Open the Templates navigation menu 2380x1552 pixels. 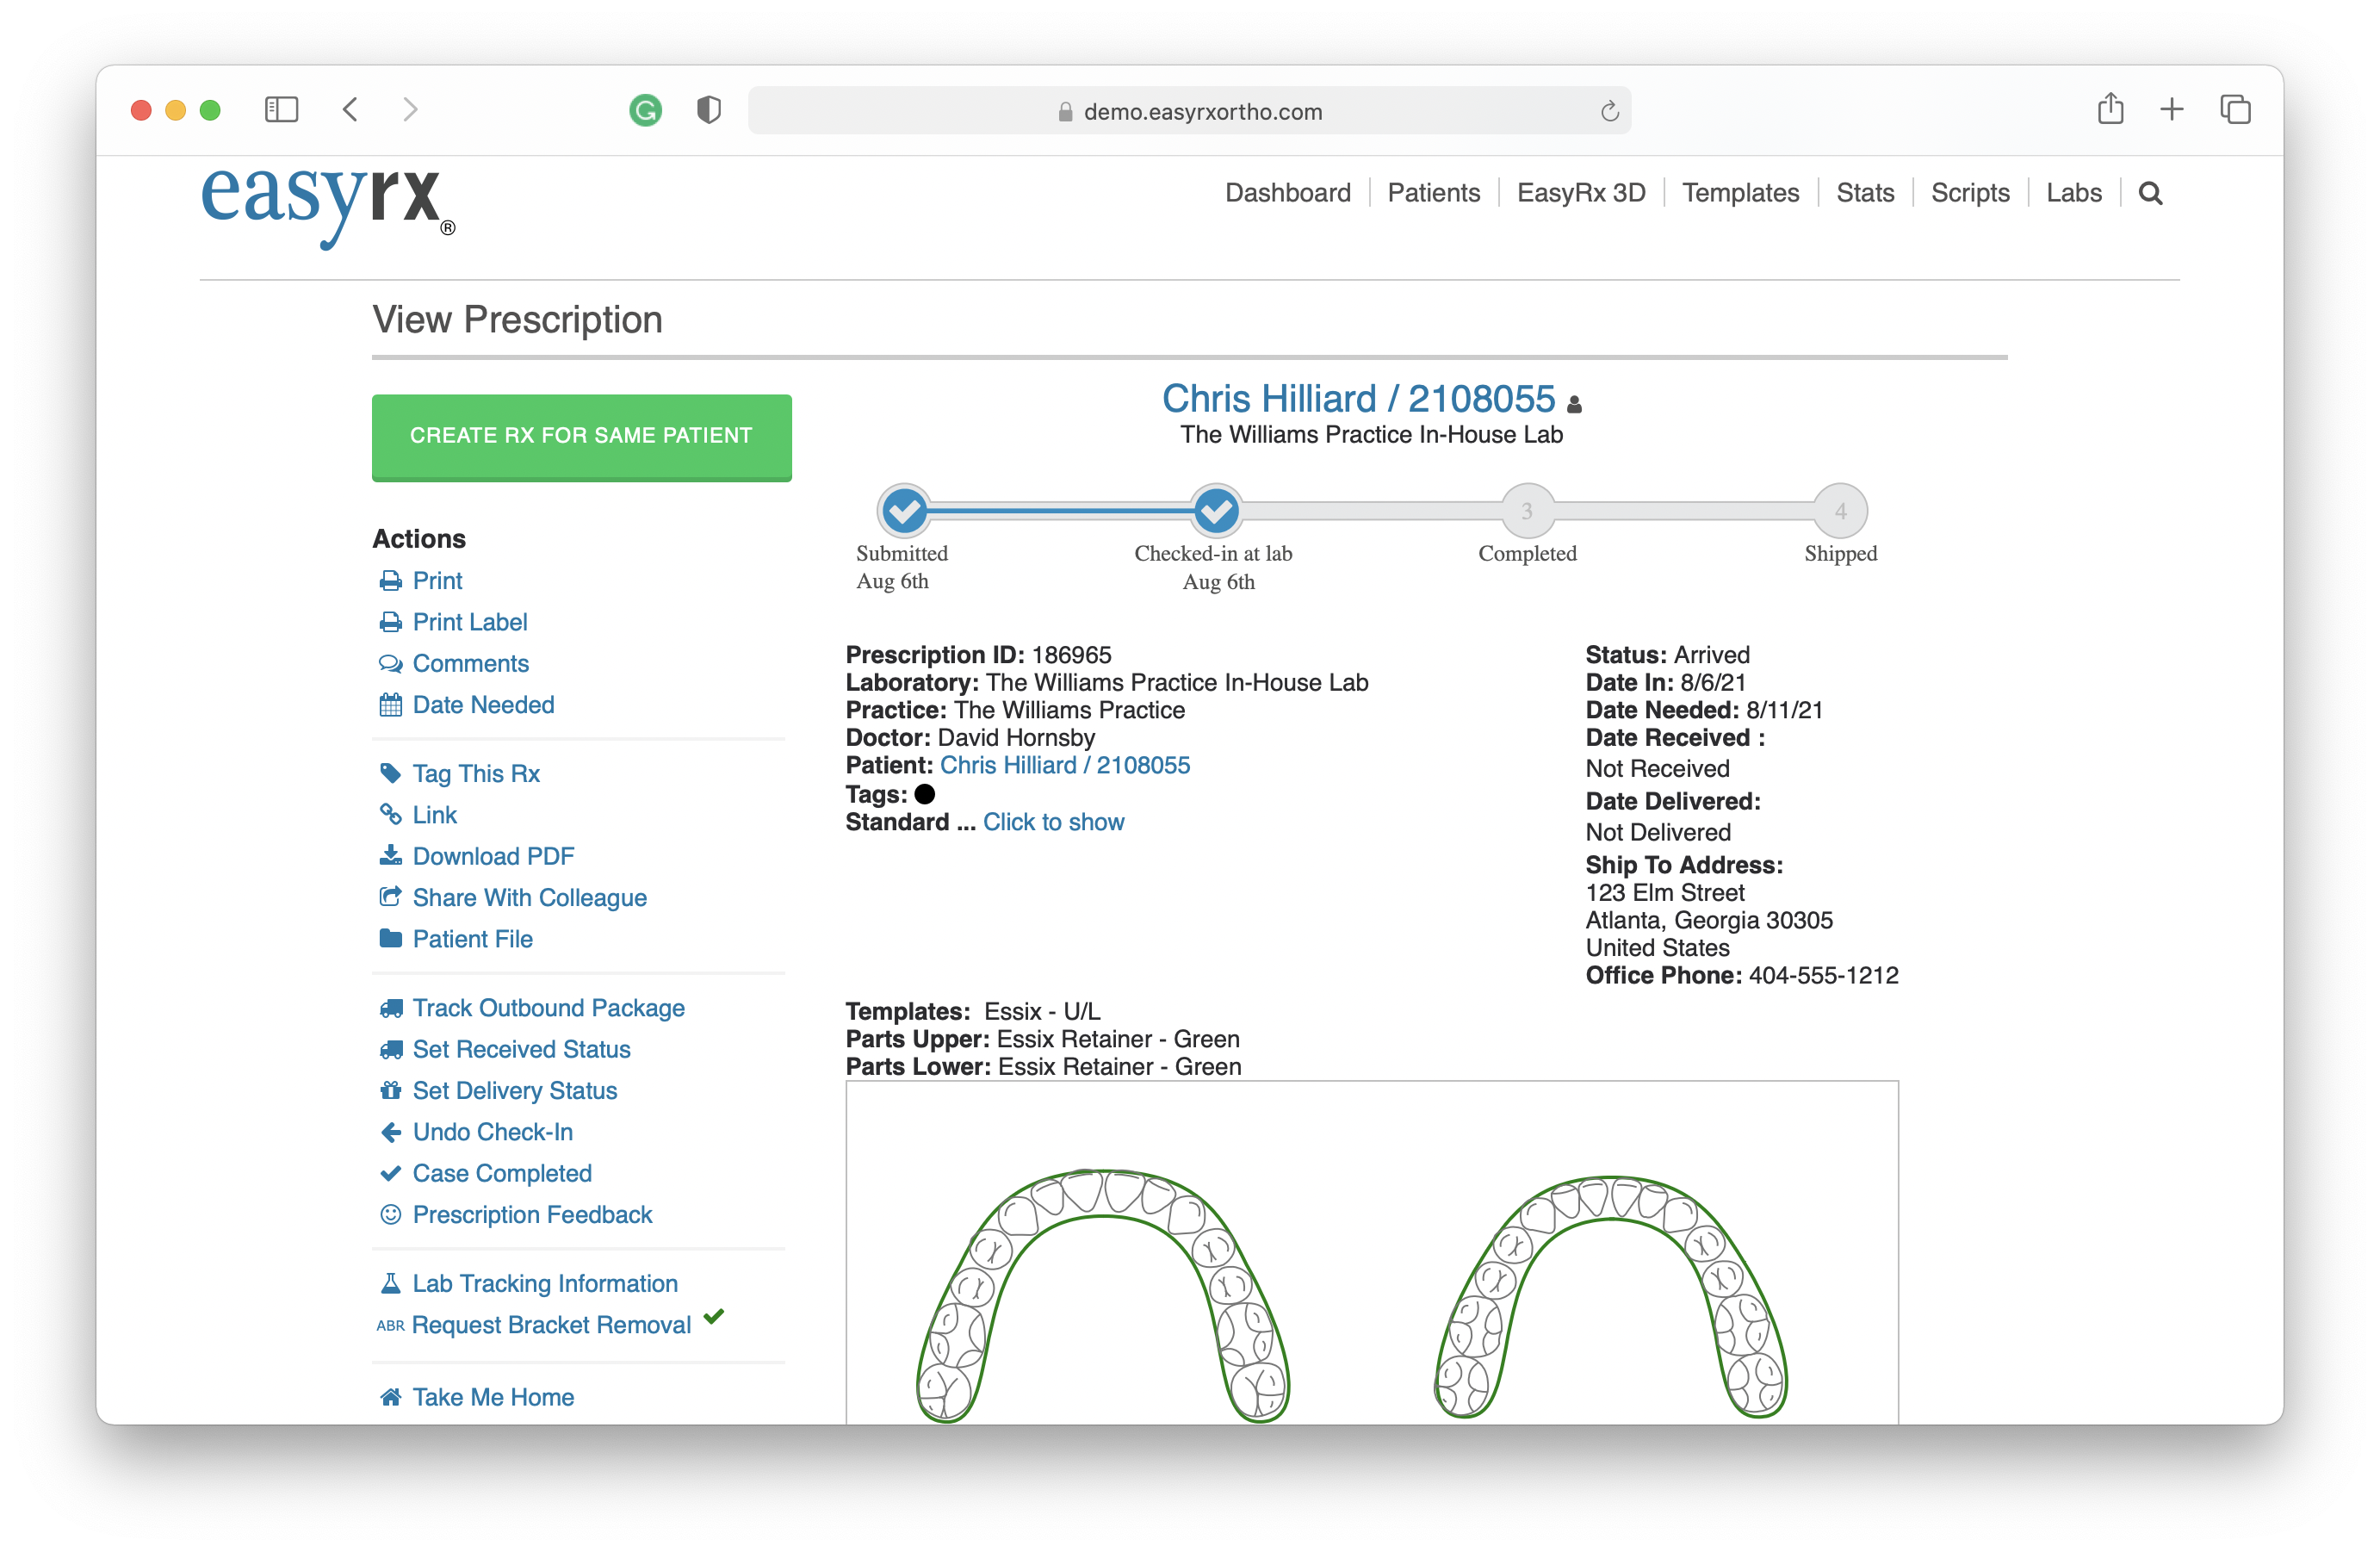pyautogui.click(x=1740, y=193)
